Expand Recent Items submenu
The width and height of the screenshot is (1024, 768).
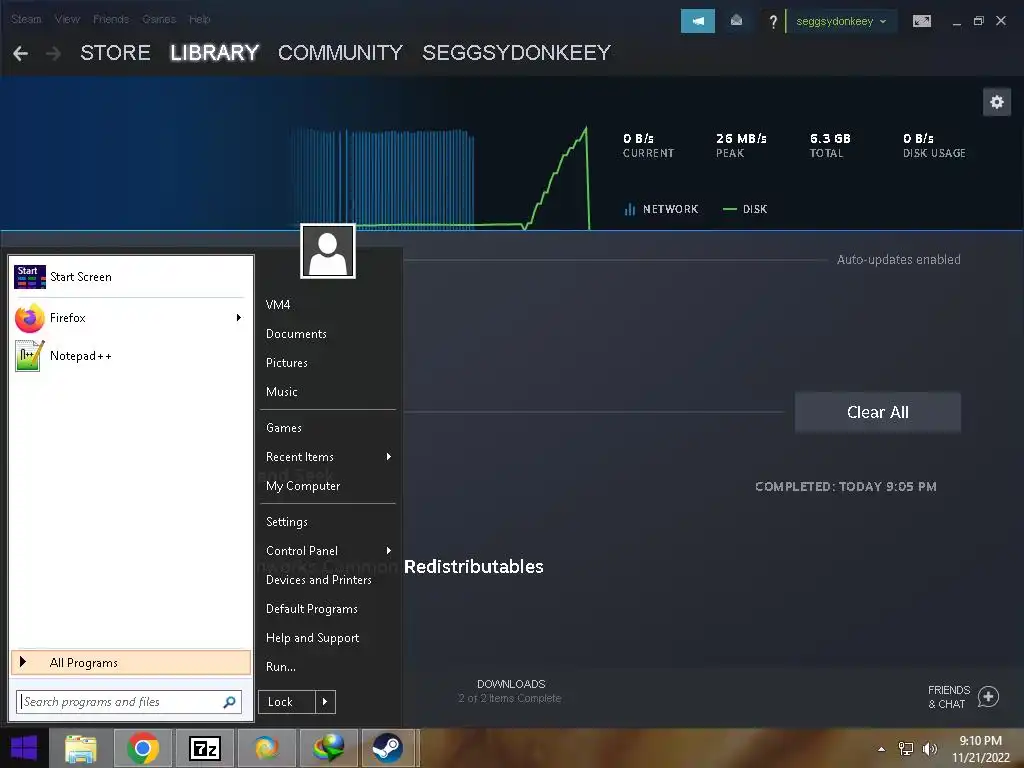[389, 456]
